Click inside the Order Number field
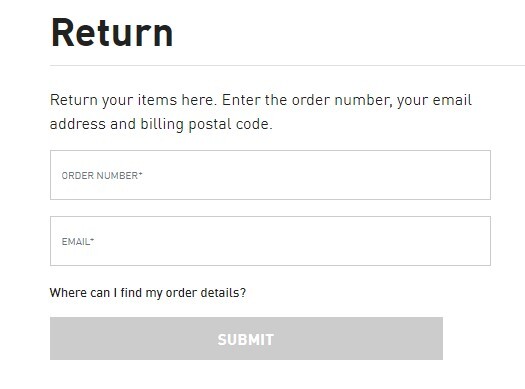This screenshot has height=389, width=525. pyautogui.click(x=270, y=175)
